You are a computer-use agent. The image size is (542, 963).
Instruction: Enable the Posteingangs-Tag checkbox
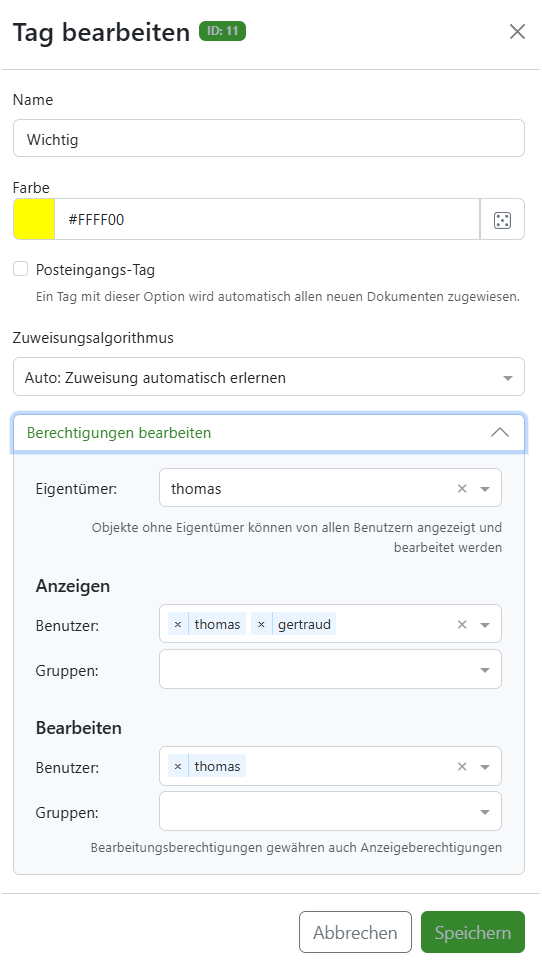[21, 269]
